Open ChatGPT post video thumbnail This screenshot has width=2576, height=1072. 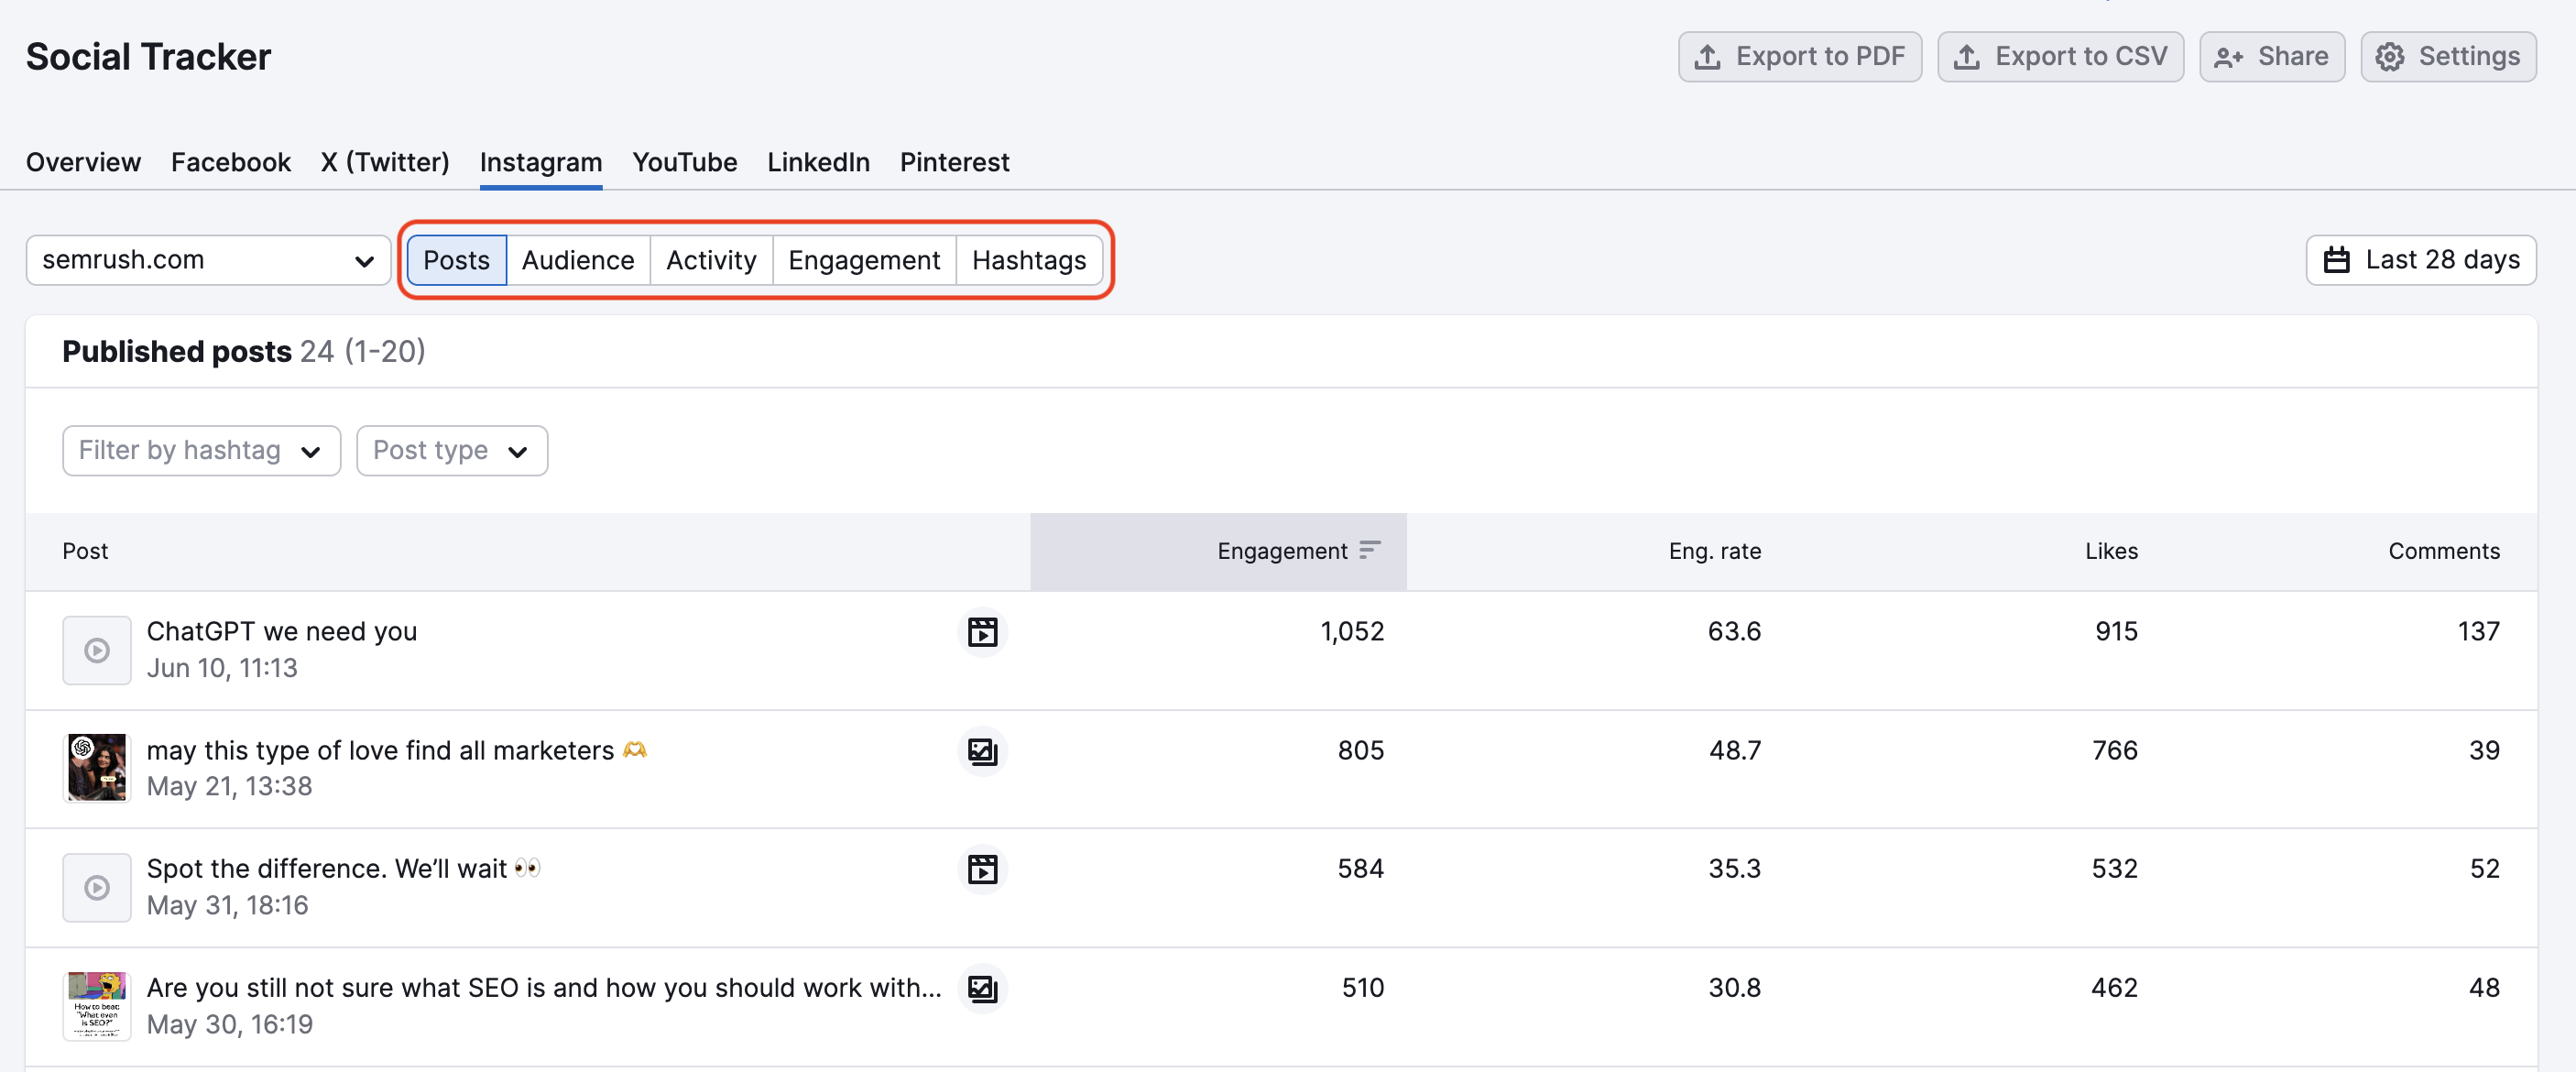click(97, 650)
